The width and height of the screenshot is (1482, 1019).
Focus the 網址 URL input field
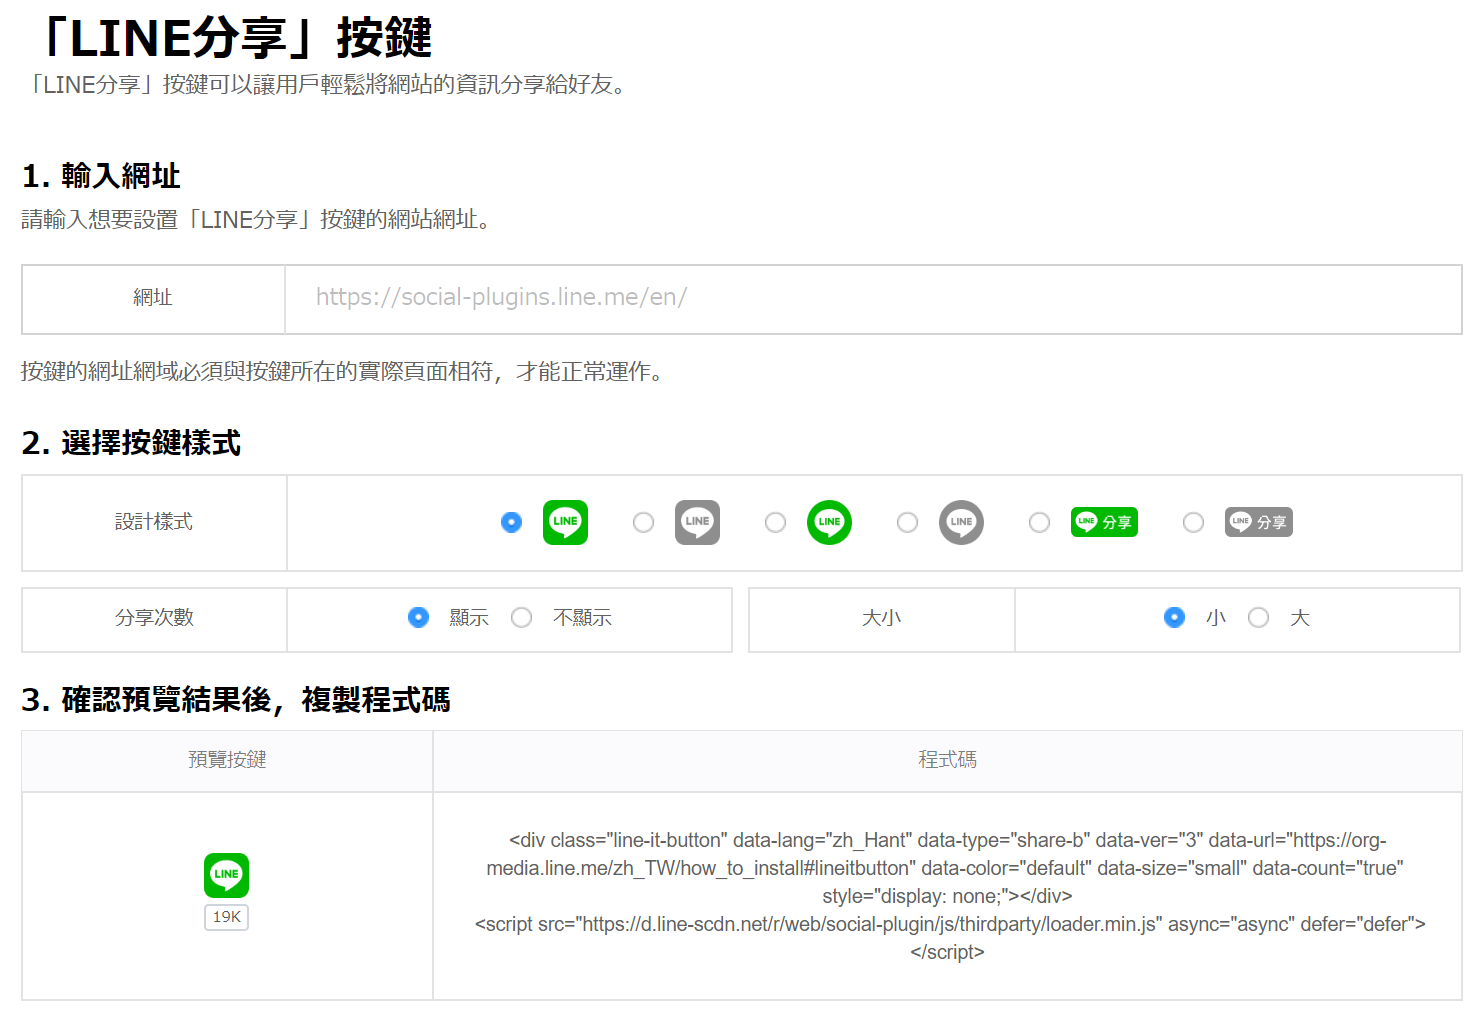[x=873, y=298]
